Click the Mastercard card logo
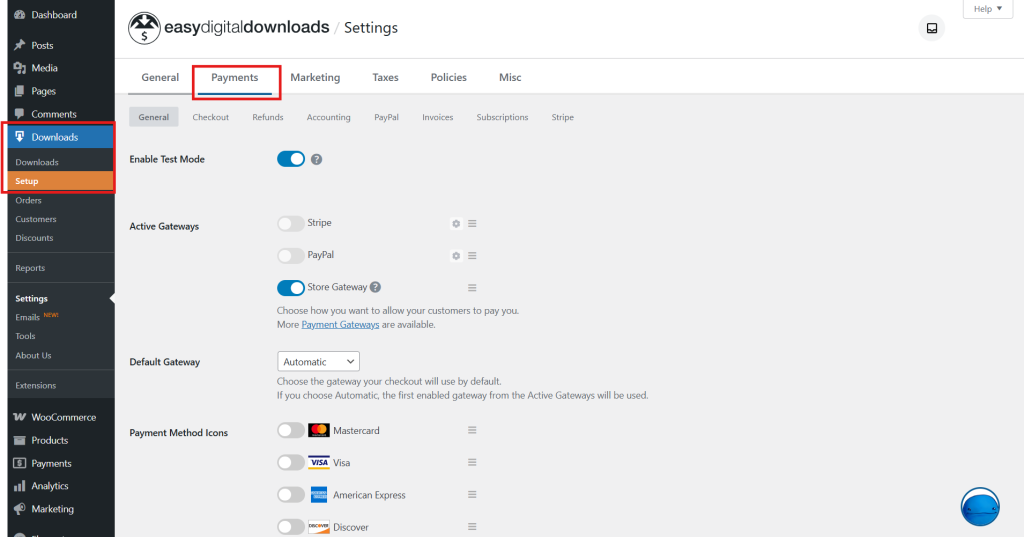Screen dimensions: 1024x537 [319, 430]
